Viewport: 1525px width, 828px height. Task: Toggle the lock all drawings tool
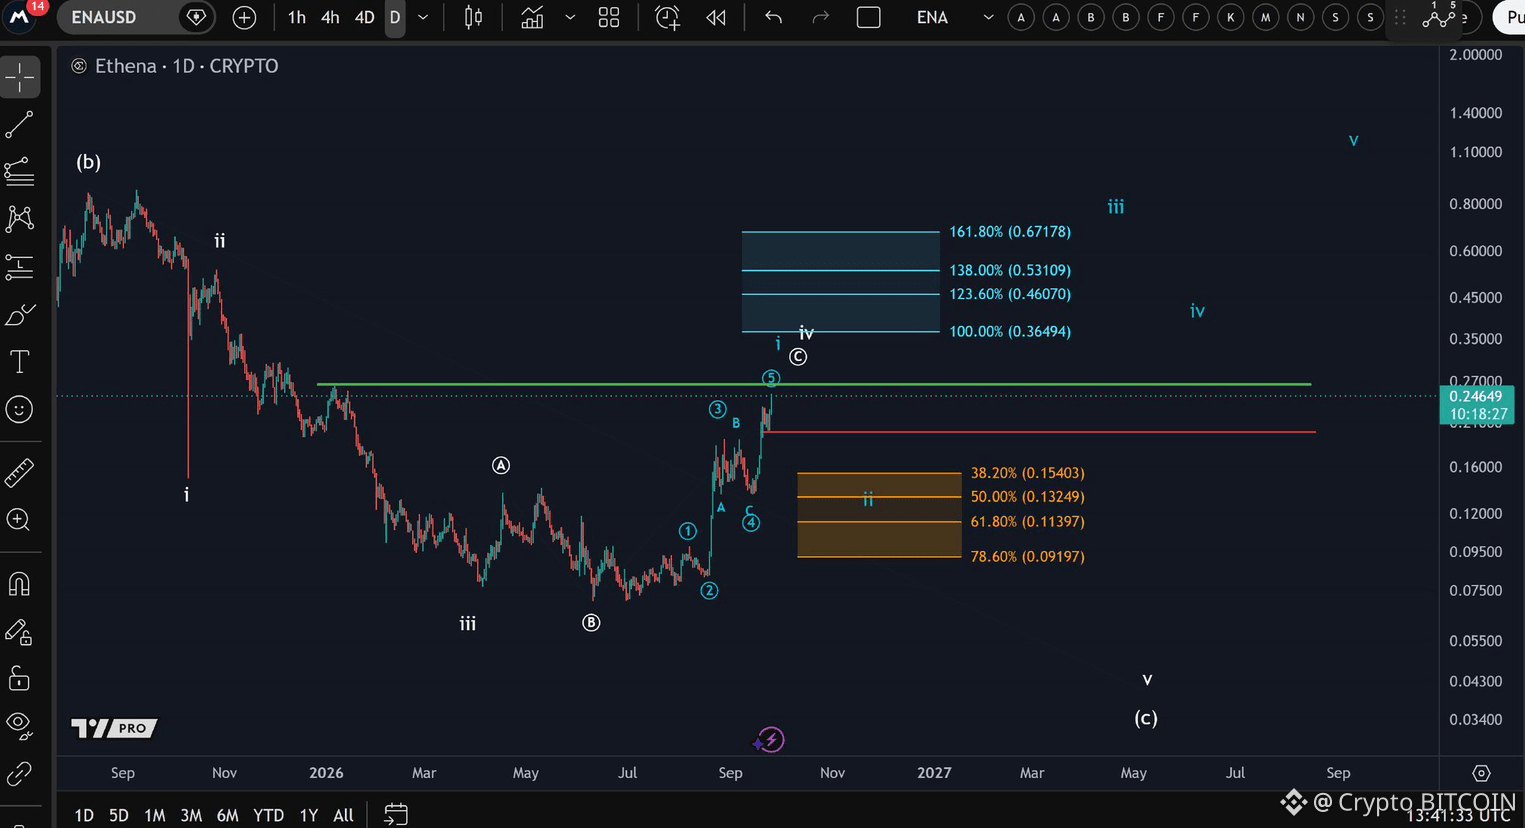pyautogui.click(x=19, y=679)
